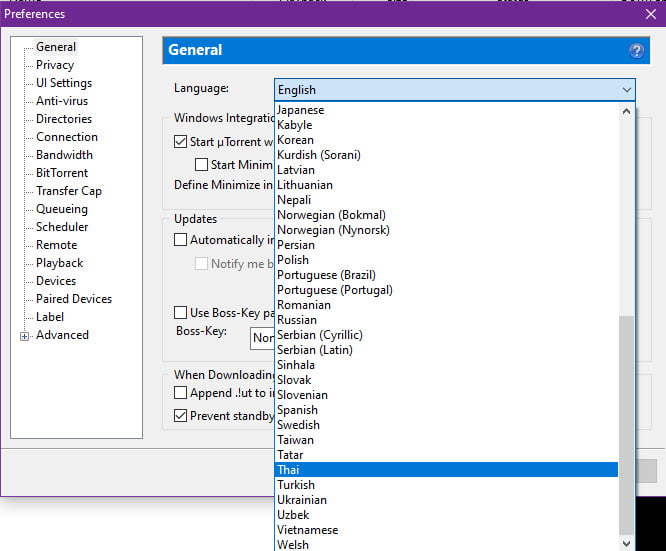Open Paired Devices settings
This screenshot has width=666, height=551.
click(x=74, y=299)
